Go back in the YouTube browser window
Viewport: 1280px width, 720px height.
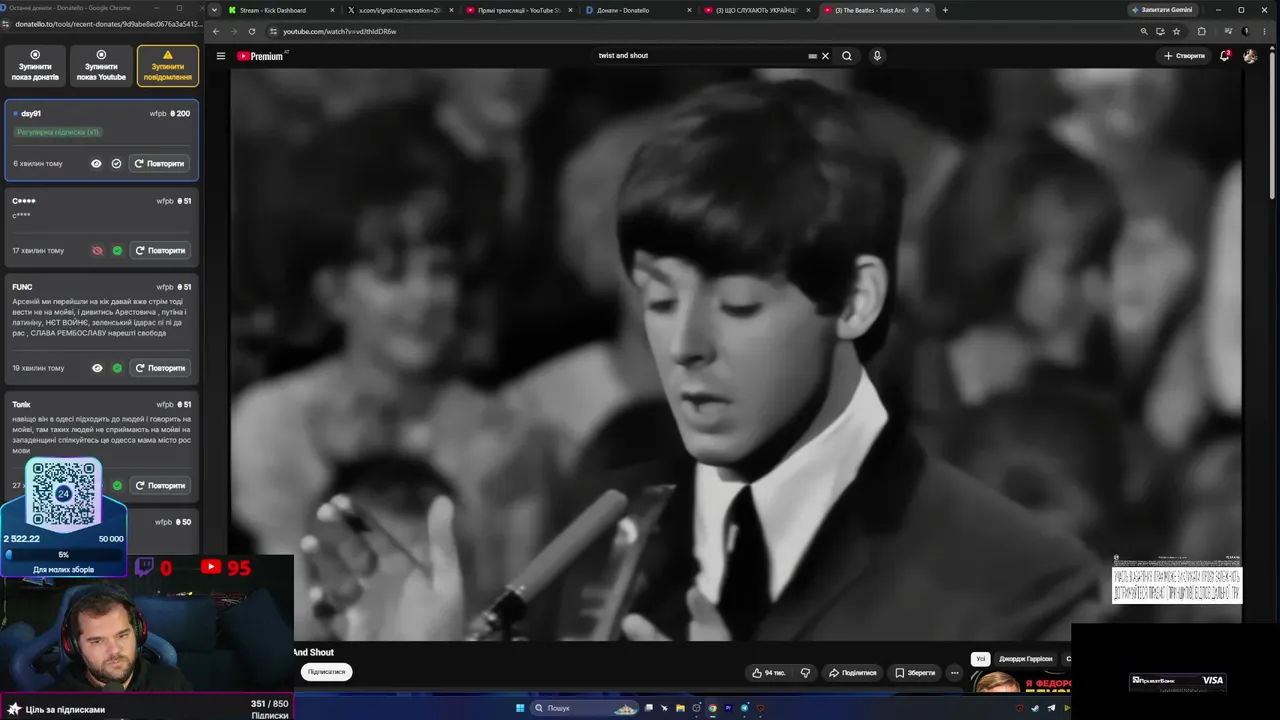click(x=215, y=31)
